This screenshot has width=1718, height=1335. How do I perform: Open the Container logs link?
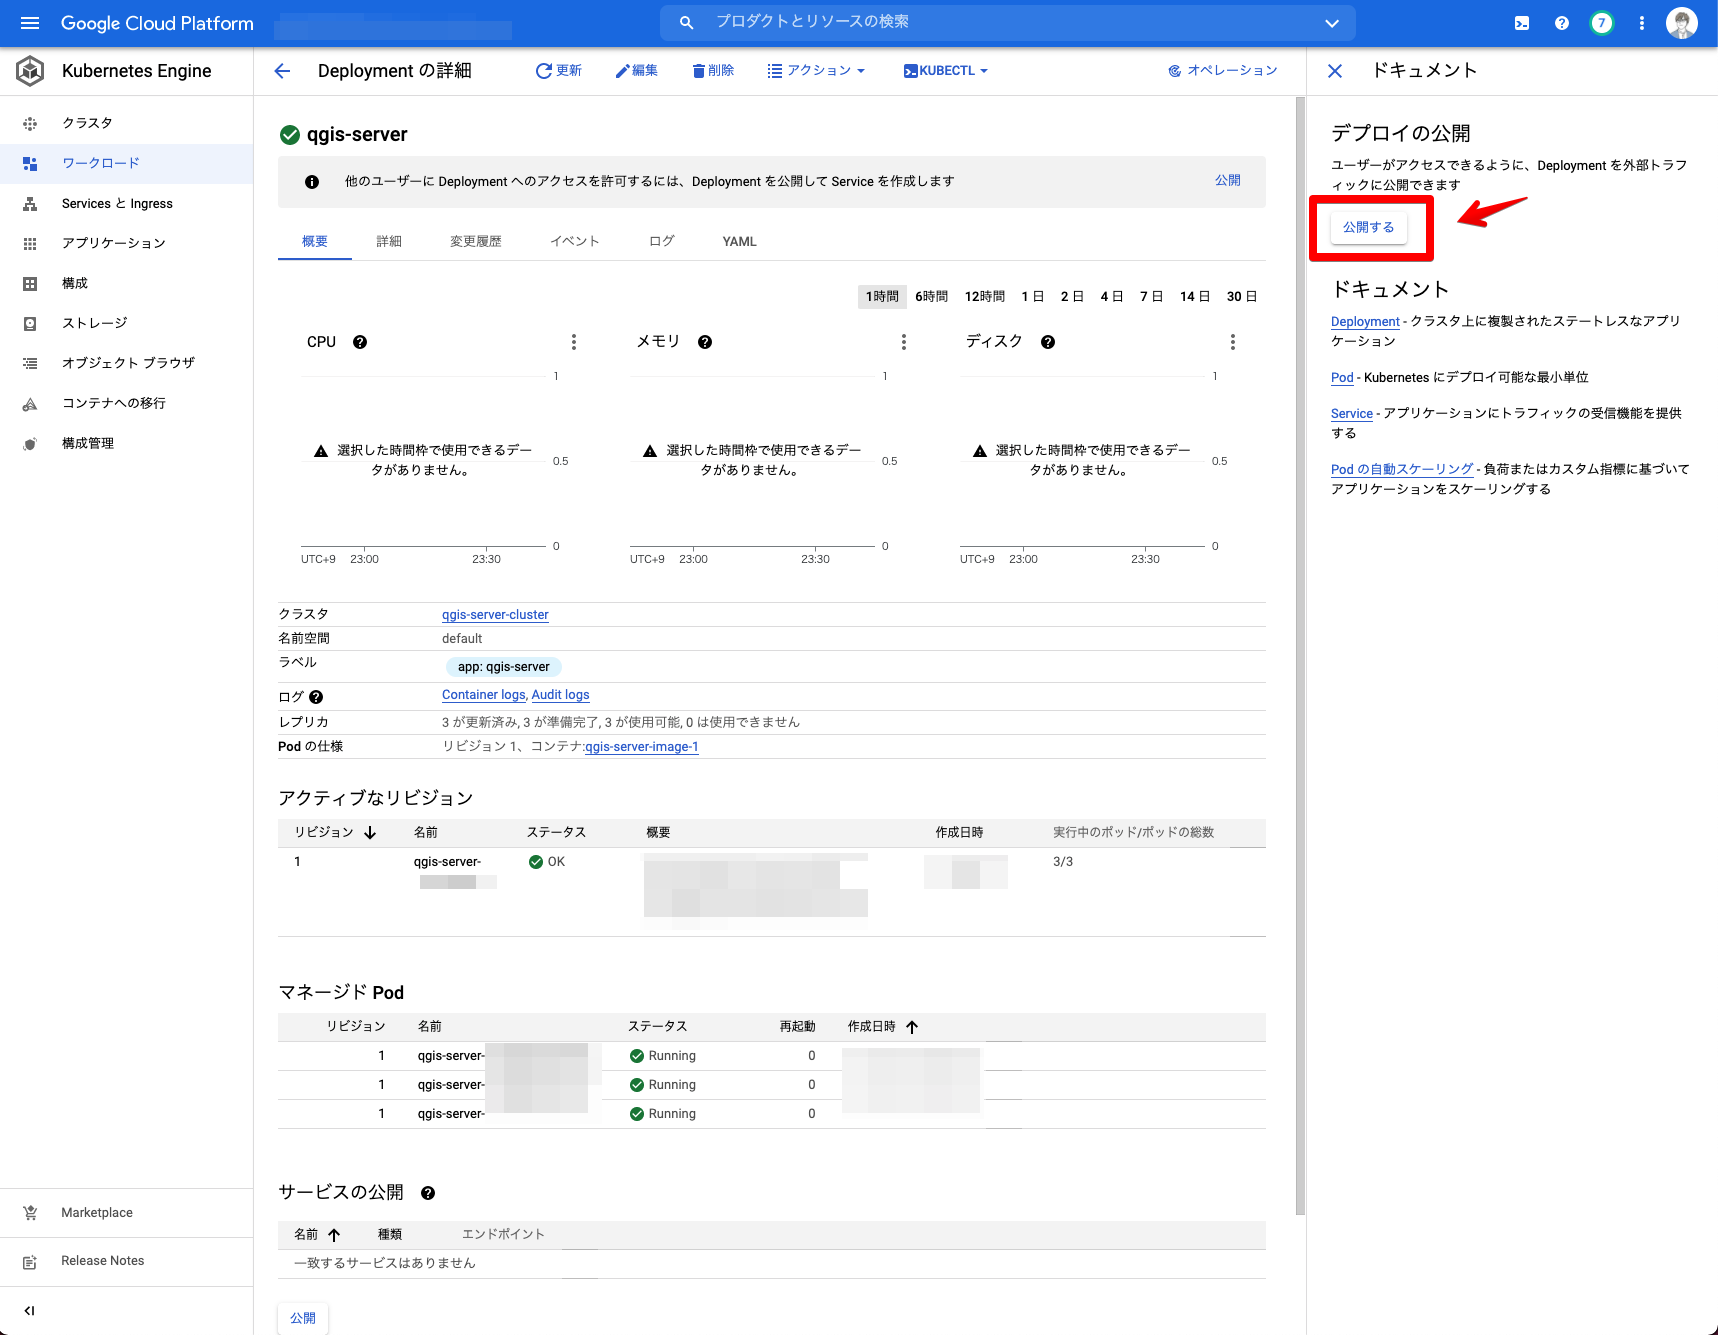tap(484, 695)
